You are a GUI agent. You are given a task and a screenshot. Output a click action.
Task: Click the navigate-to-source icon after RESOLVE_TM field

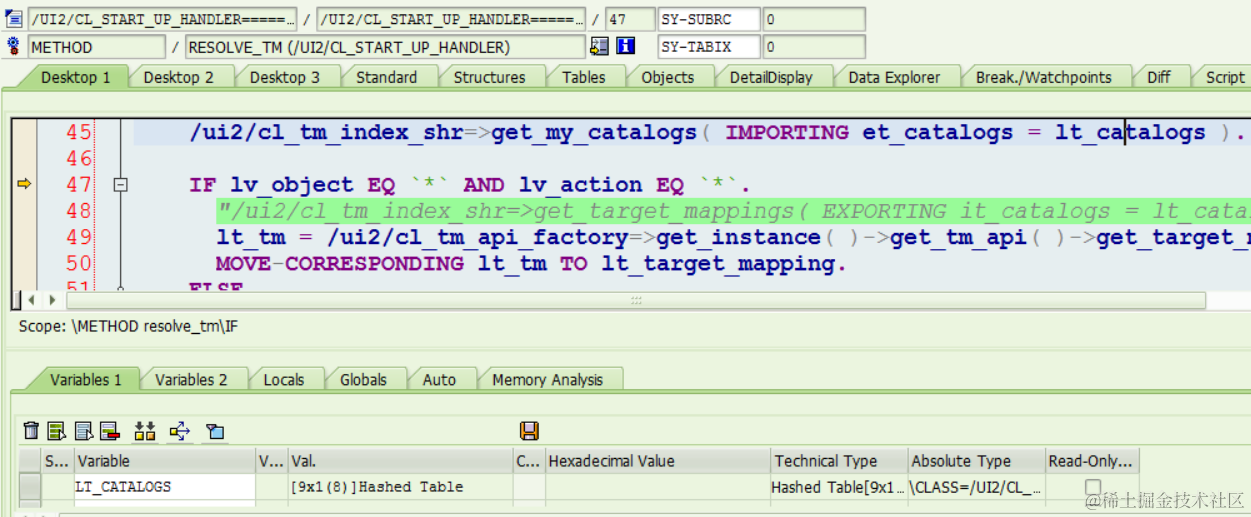(x=600, y=46)
